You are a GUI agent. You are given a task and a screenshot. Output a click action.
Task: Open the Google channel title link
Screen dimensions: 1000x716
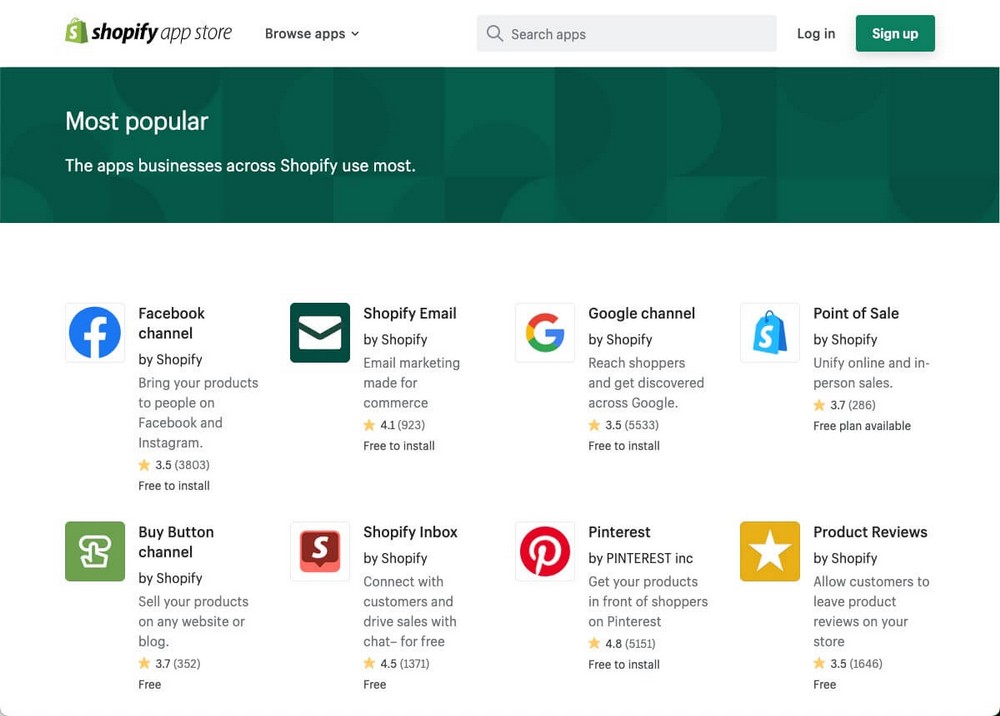click(642, 314)
